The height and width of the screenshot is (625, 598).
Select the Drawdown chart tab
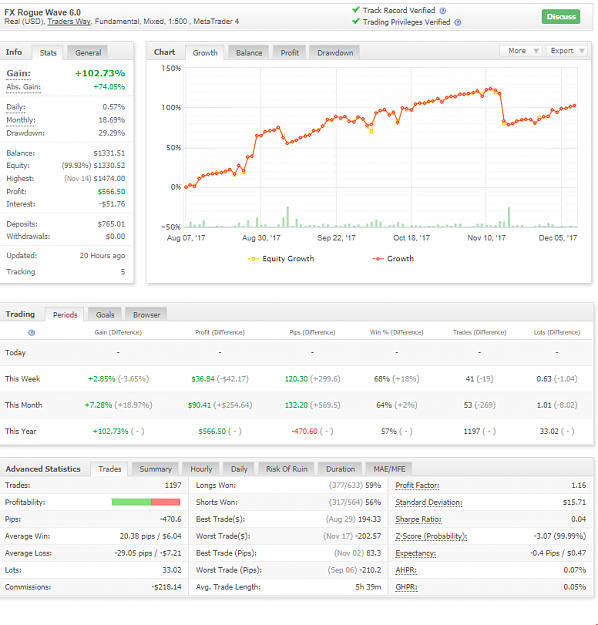[x=335, y=53]
